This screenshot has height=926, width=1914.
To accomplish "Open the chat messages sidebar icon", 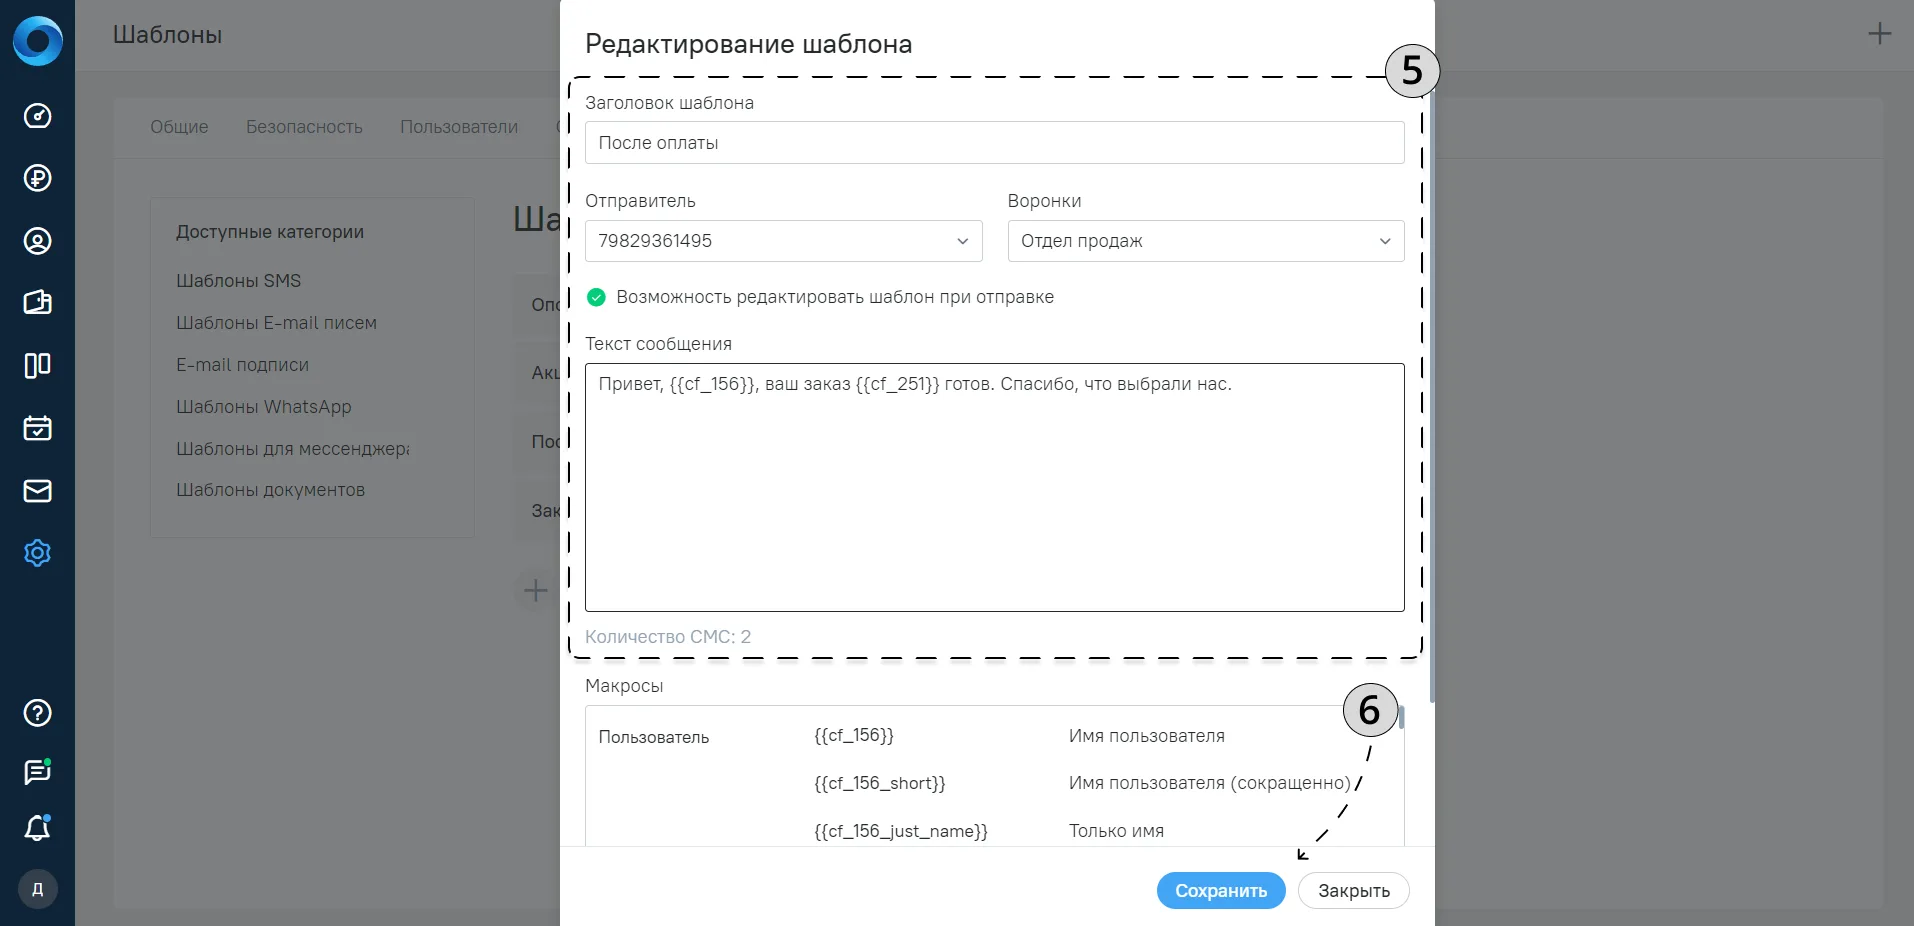I will tap(37, 771).
